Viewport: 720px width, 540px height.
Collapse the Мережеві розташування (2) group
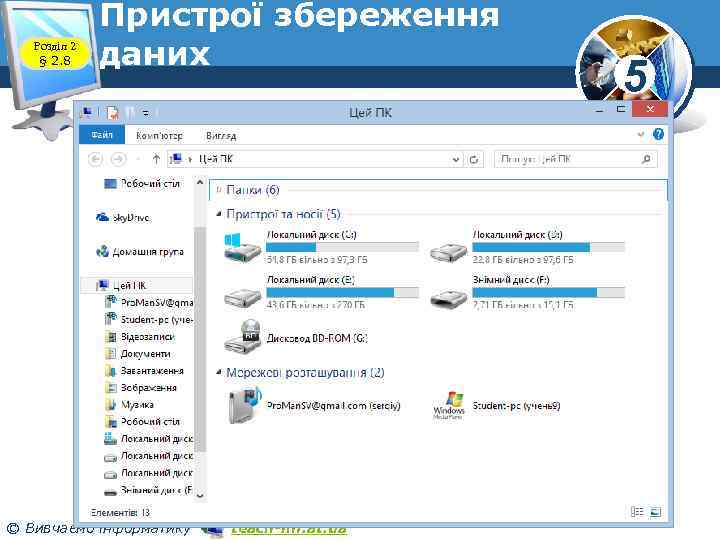click(x=219, y=372)
